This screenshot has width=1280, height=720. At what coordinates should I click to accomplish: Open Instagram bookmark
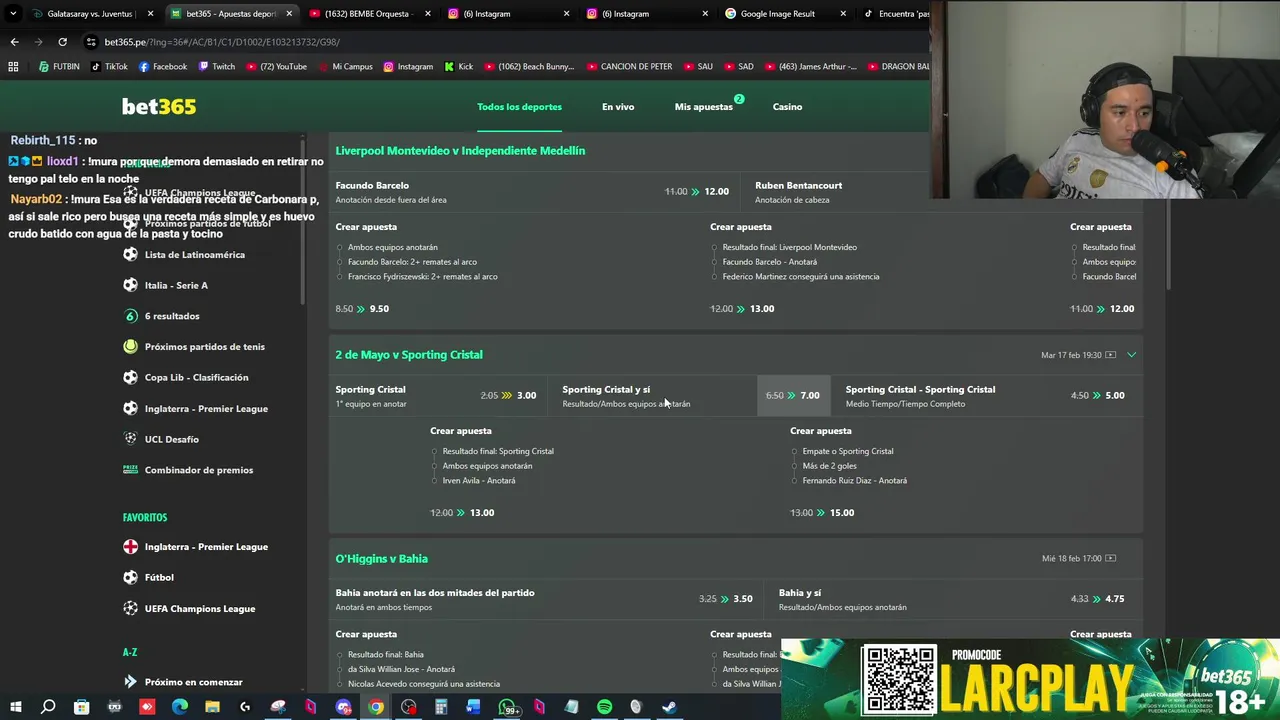point(408,67)
